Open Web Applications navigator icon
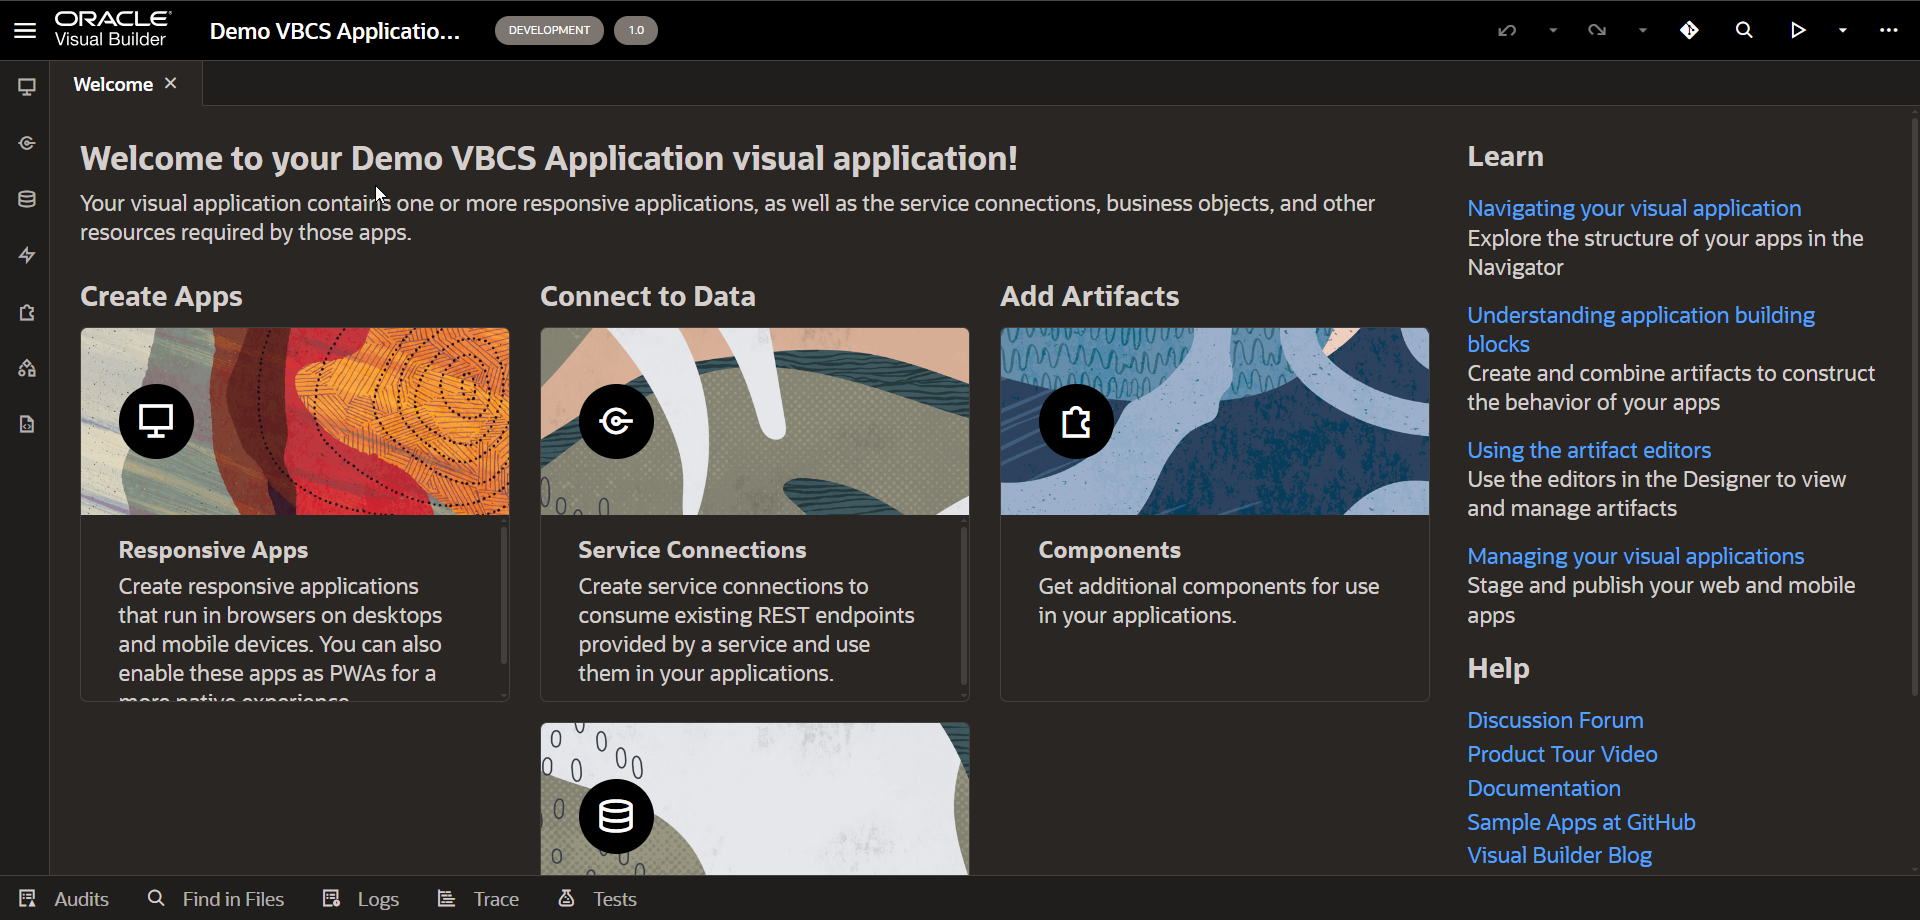1920x920 pixels. pyautogui.click(x=27, y=87)
